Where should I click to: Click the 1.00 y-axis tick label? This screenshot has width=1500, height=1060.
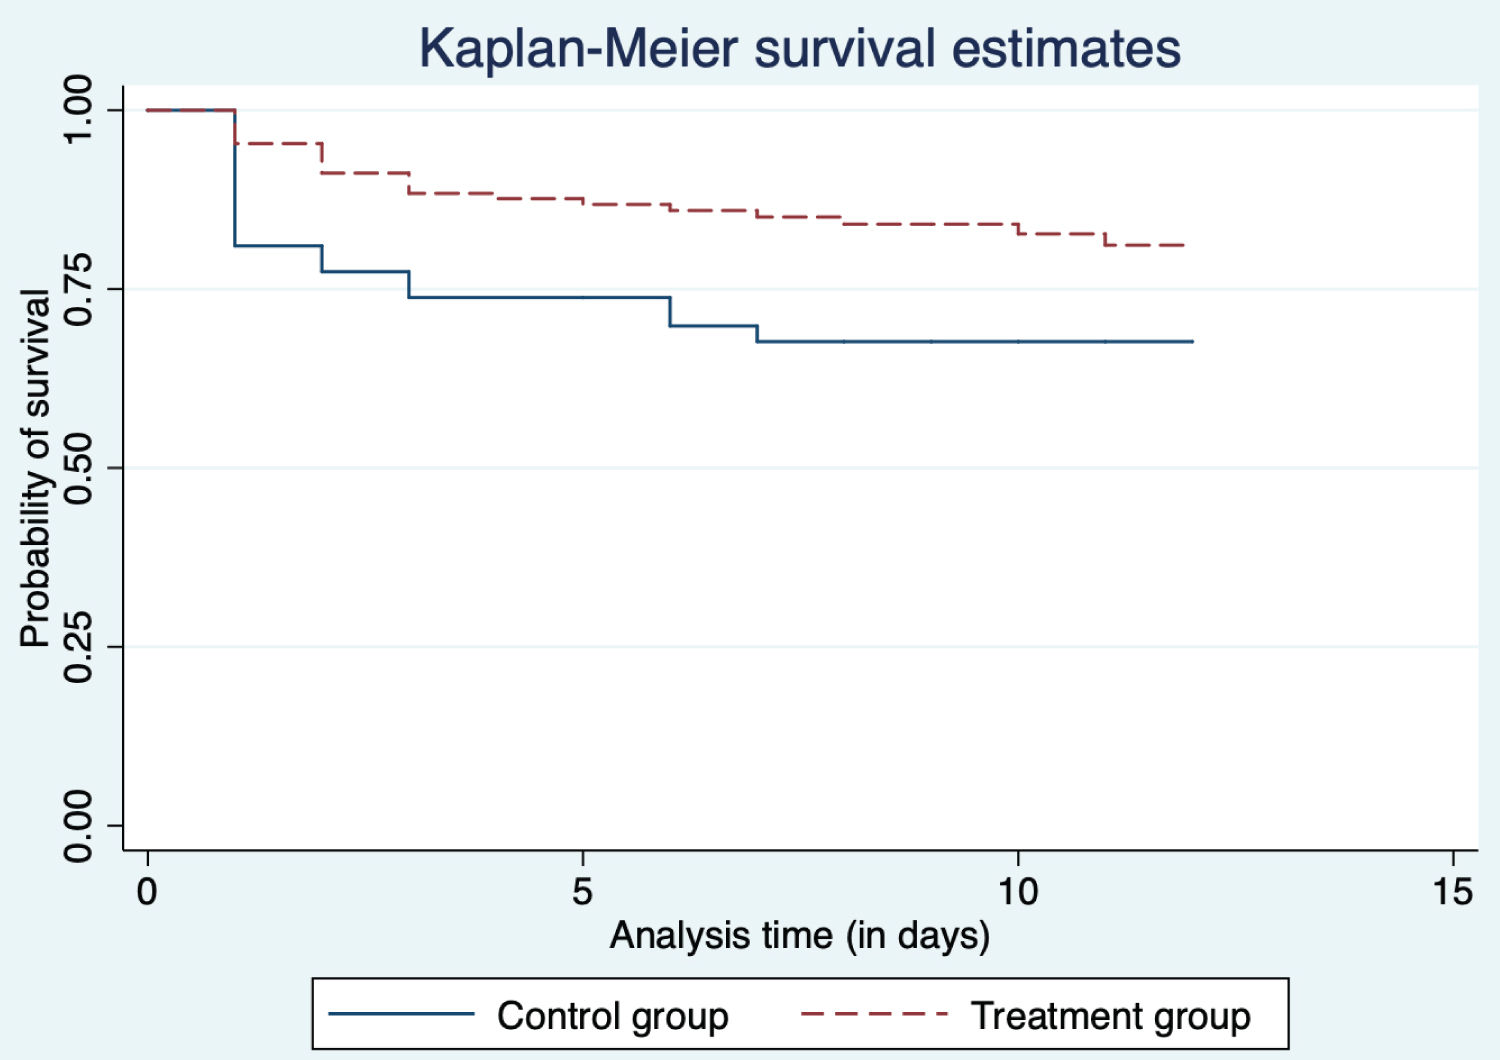pyautogui.click(x=78, y=109)
